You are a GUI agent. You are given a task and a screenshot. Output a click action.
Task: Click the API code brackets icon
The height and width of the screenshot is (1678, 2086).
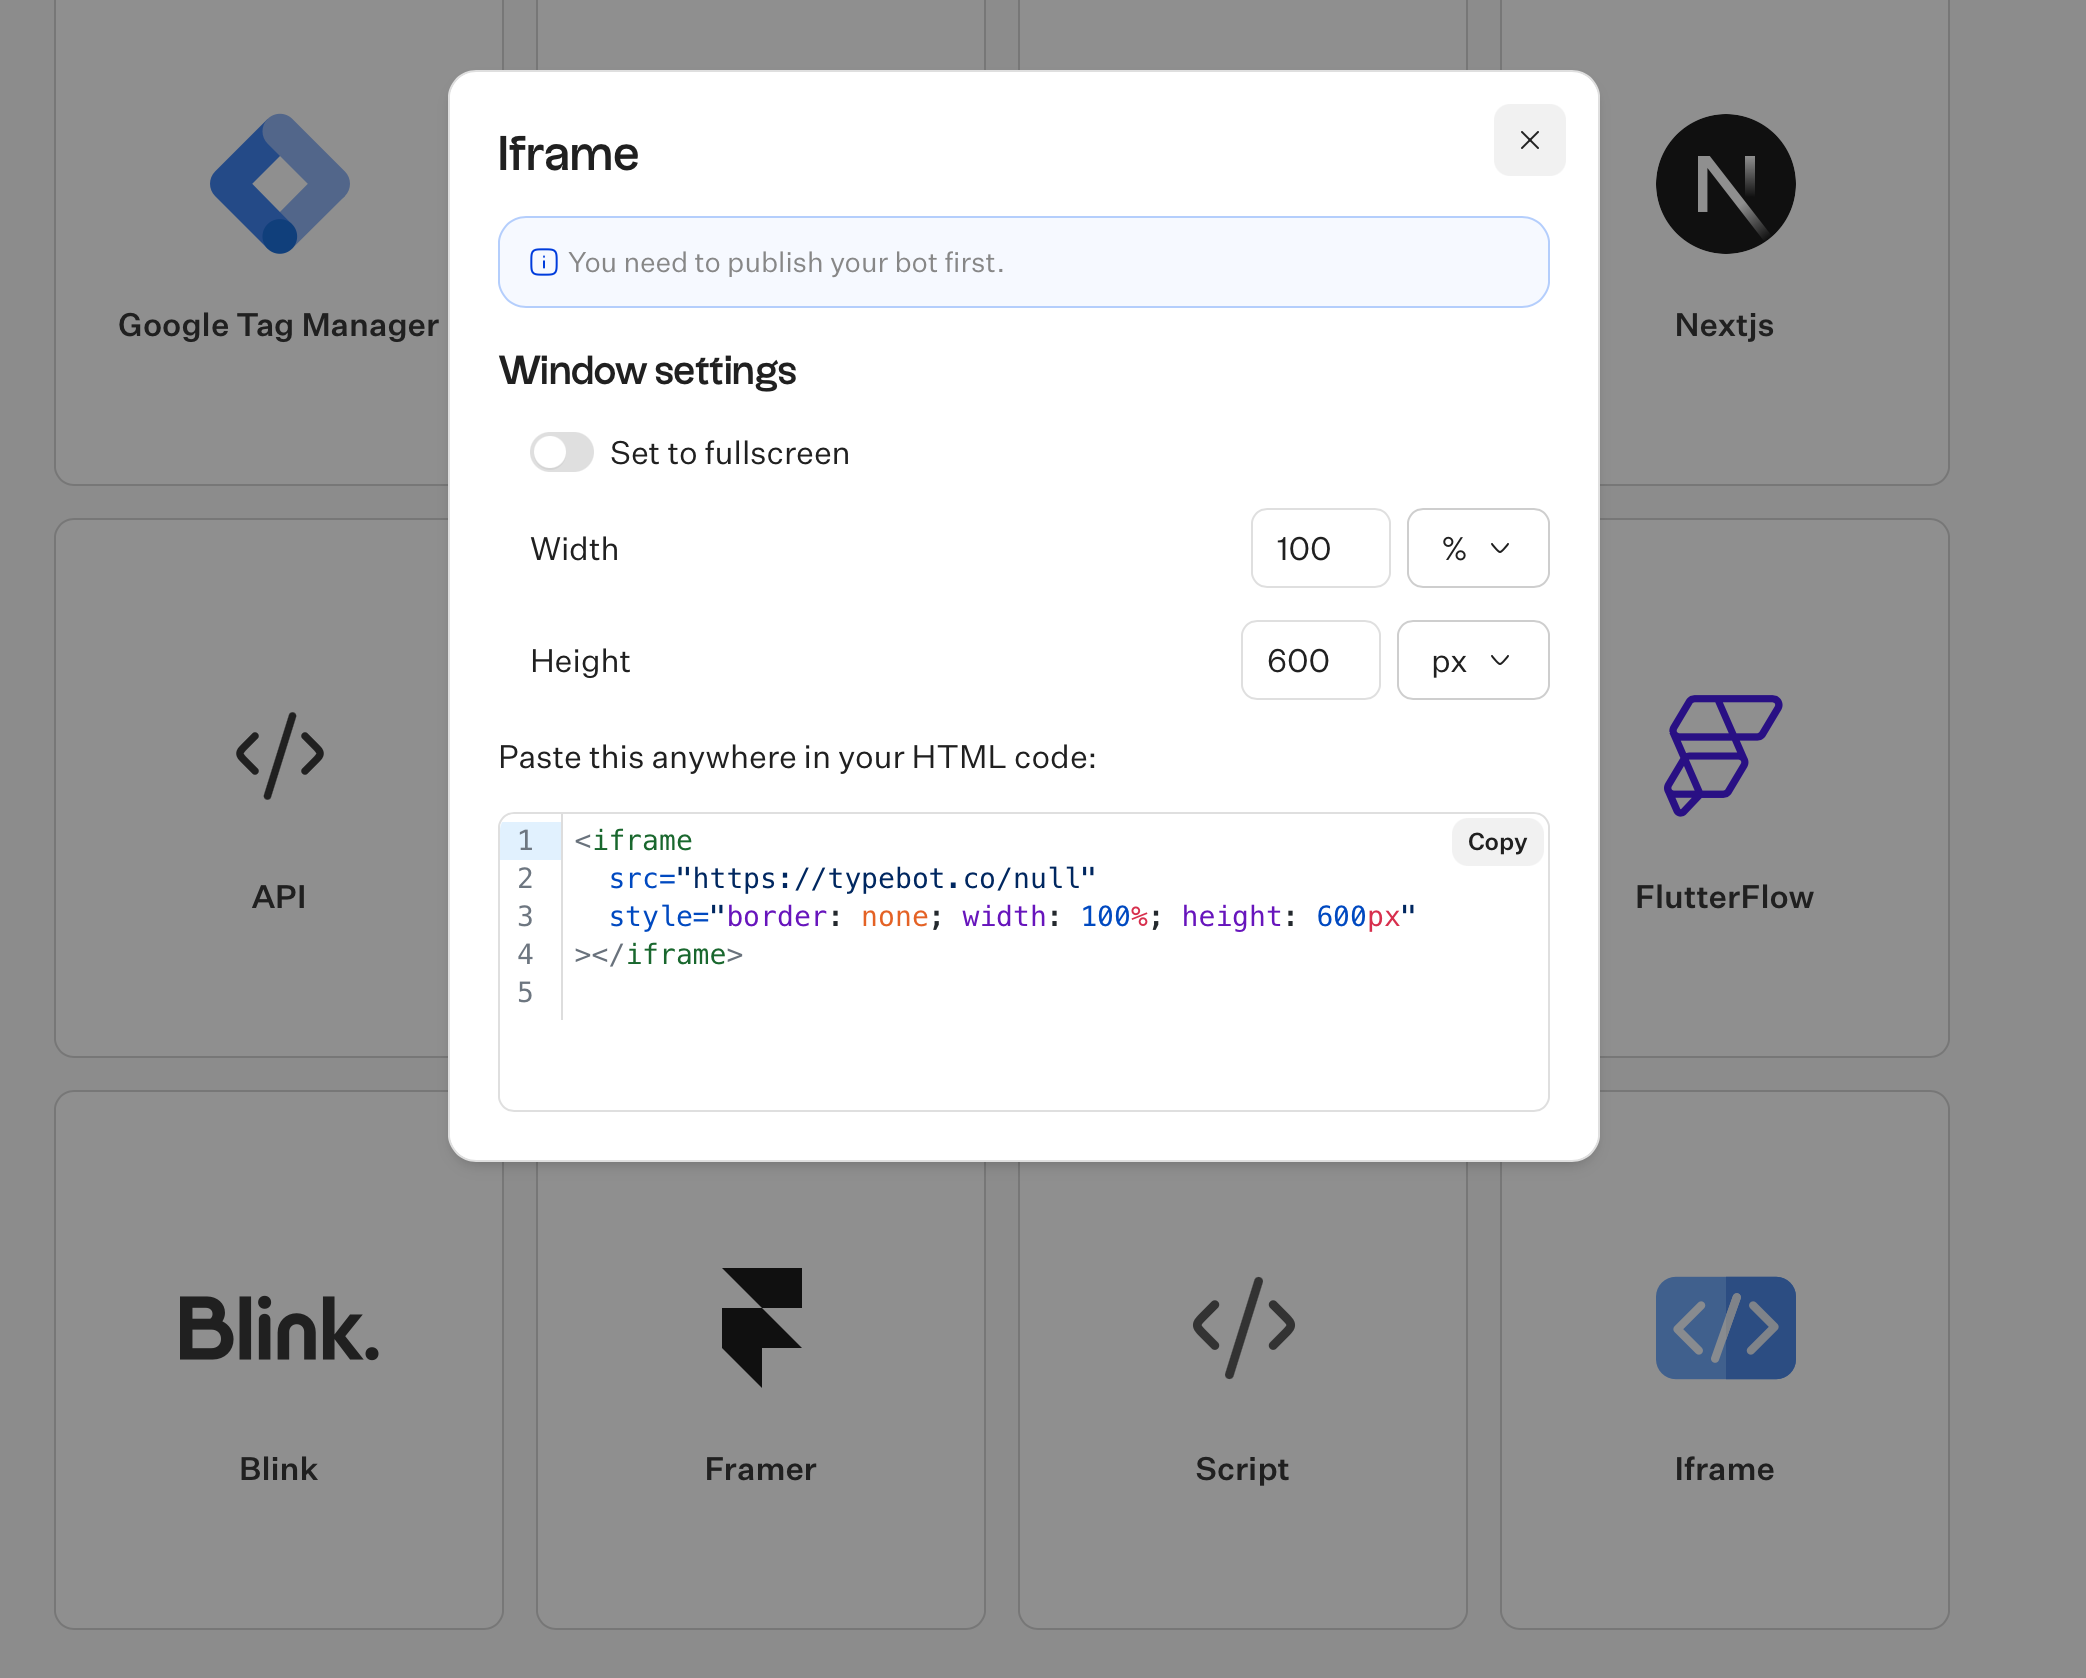(x=279, y=755)
